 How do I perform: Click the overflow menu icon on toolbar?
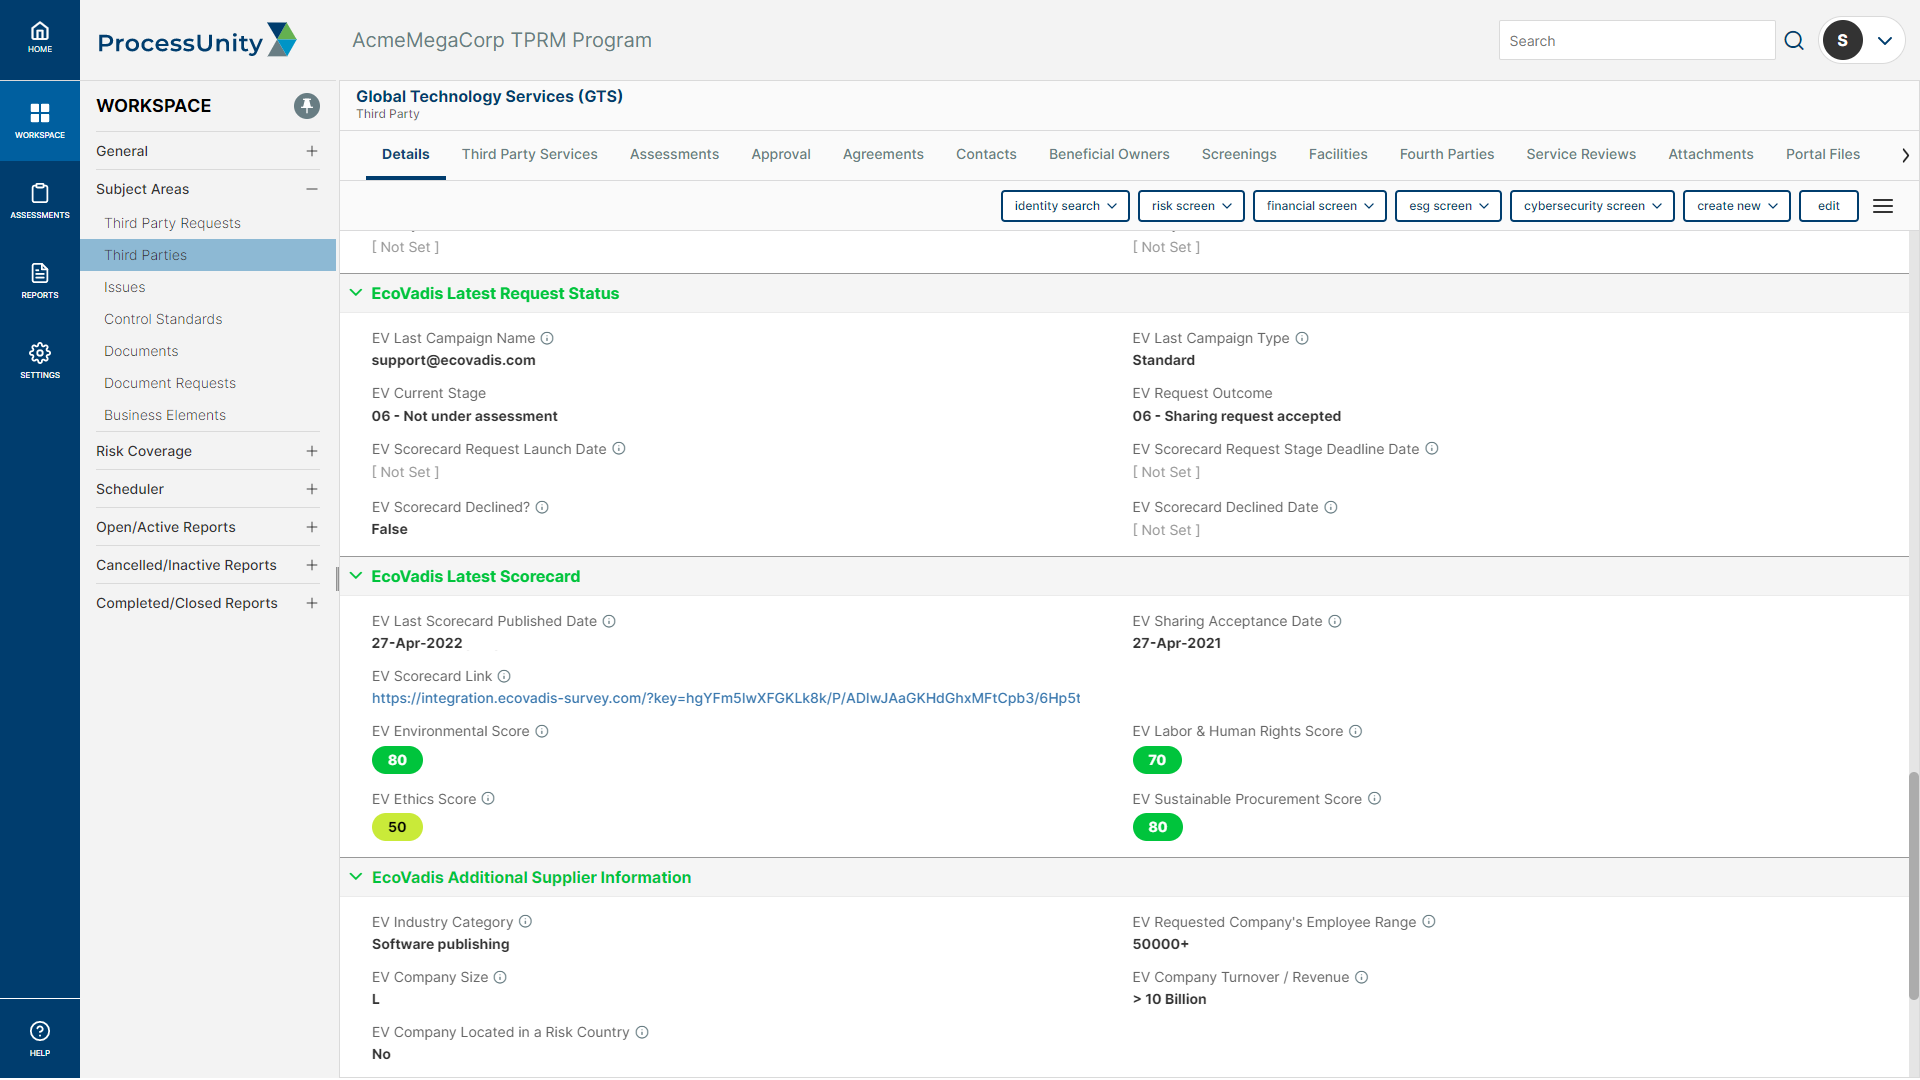point(1883,206)
